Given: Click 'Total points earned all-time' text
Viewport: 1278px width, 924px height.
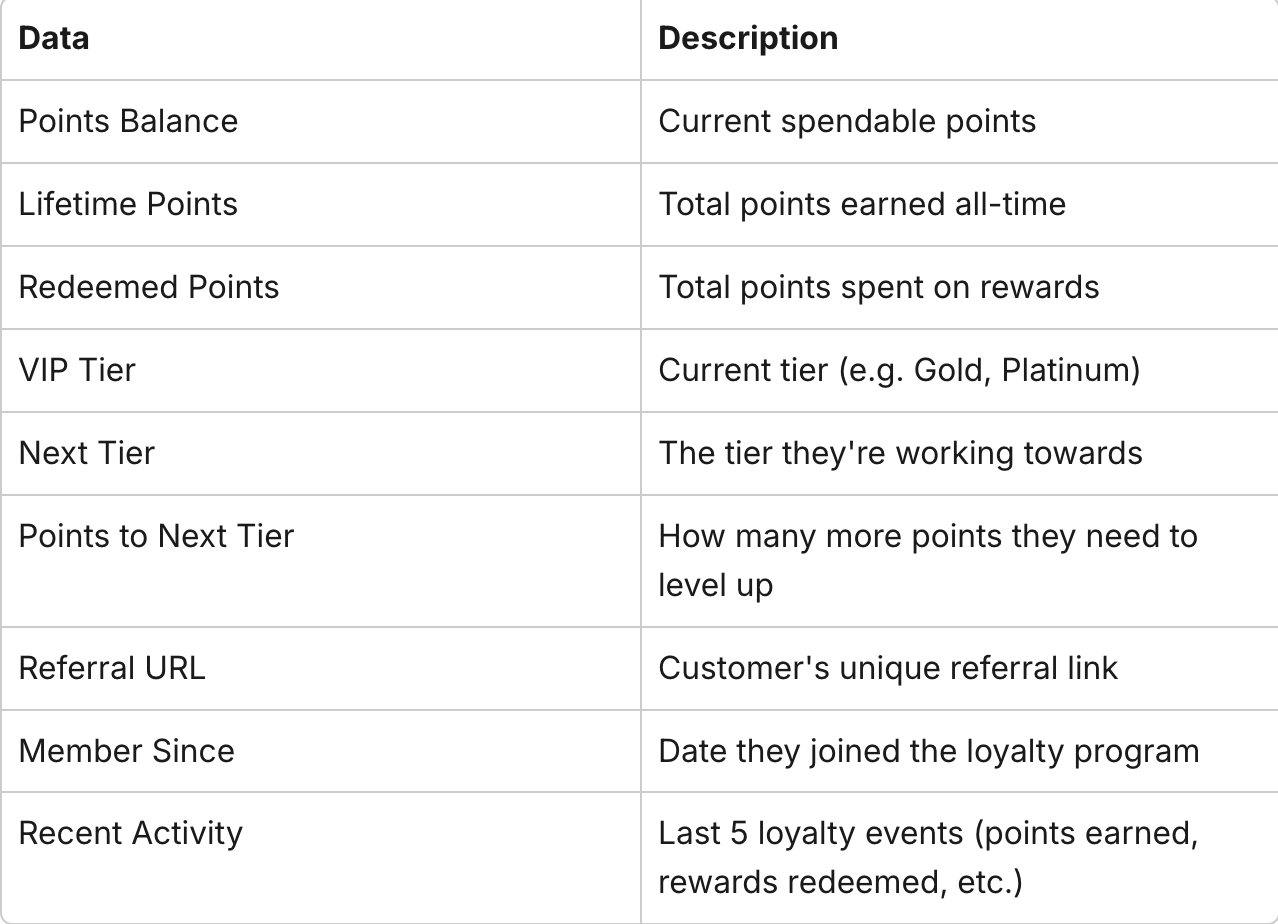Looking at the screenshot, I should click(862, 204).
